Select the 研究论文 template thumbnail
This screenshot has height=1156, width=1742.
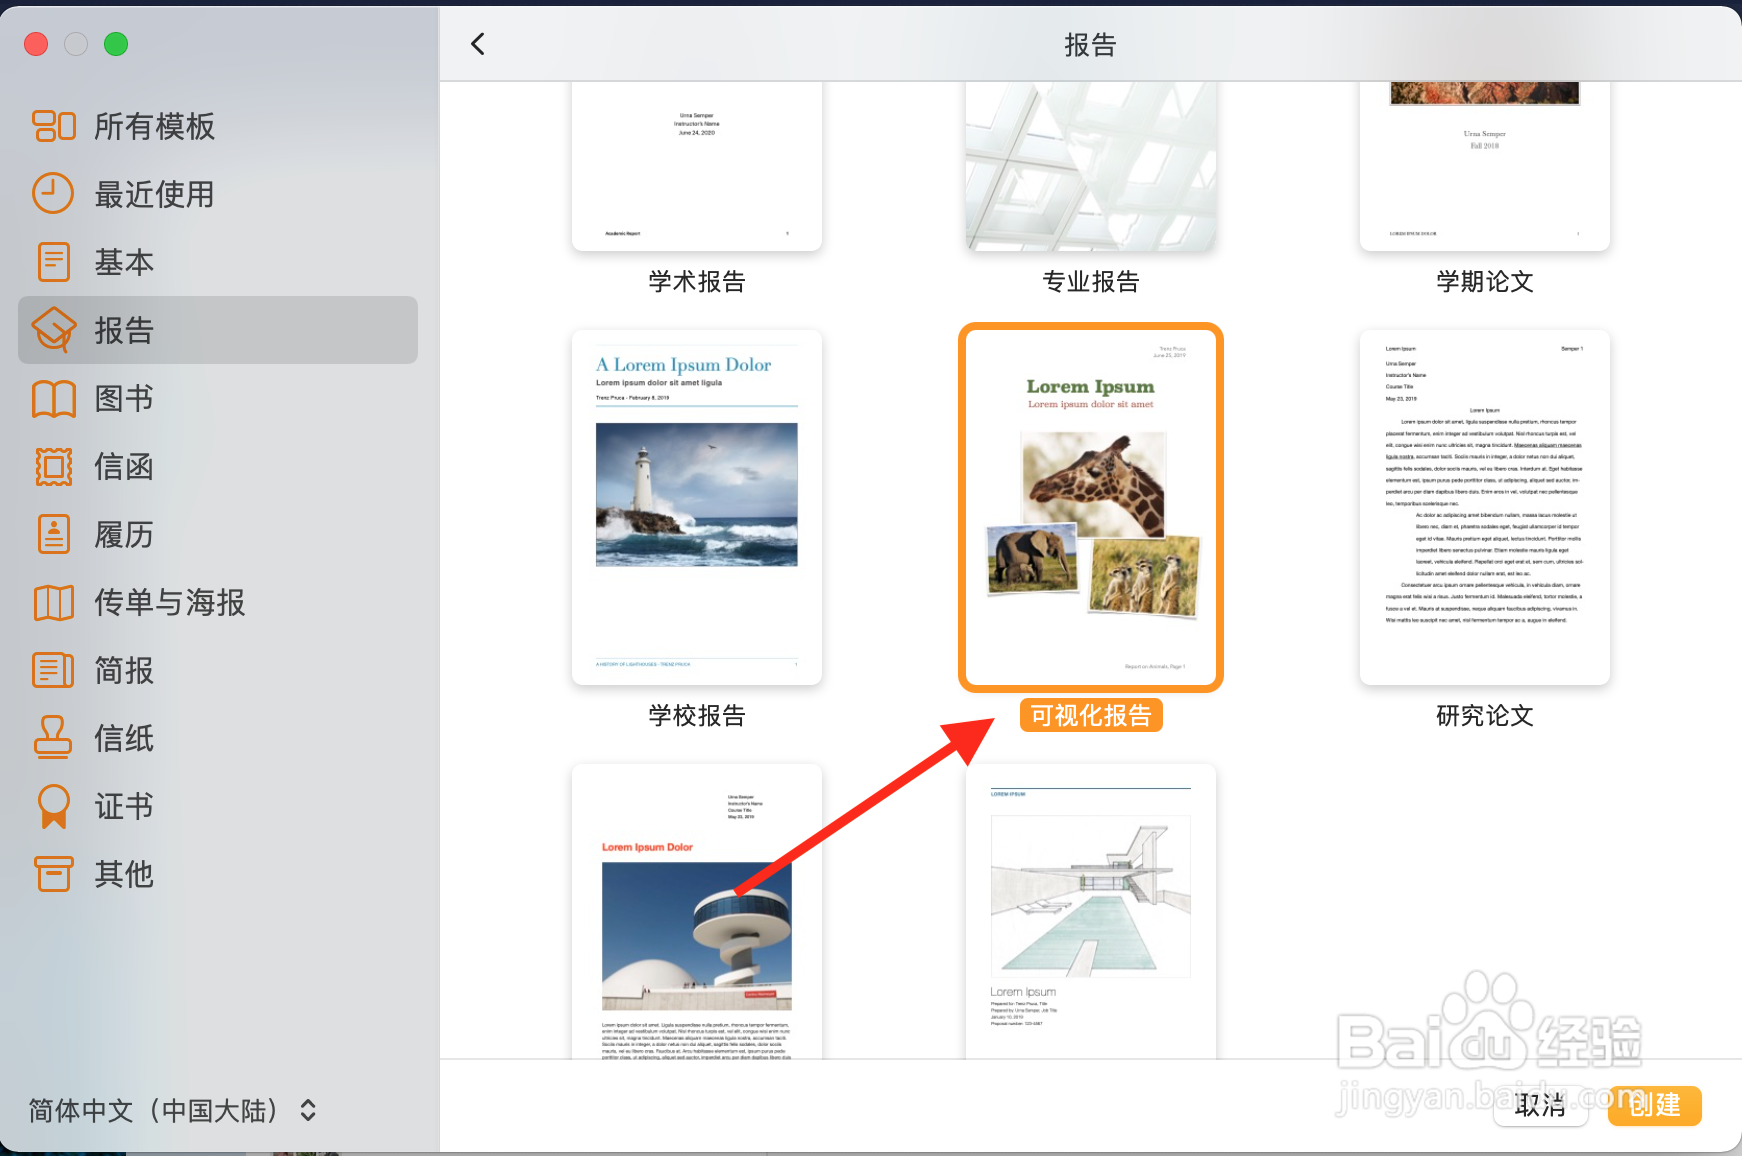tap(1483, 507)
